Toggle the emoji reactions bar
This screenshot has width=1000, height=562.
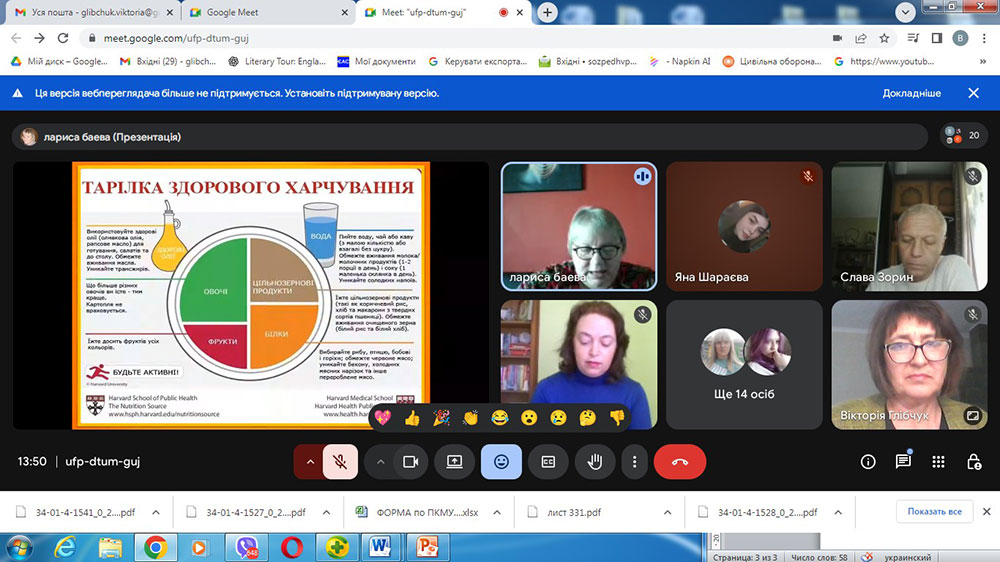coord(501,462)
